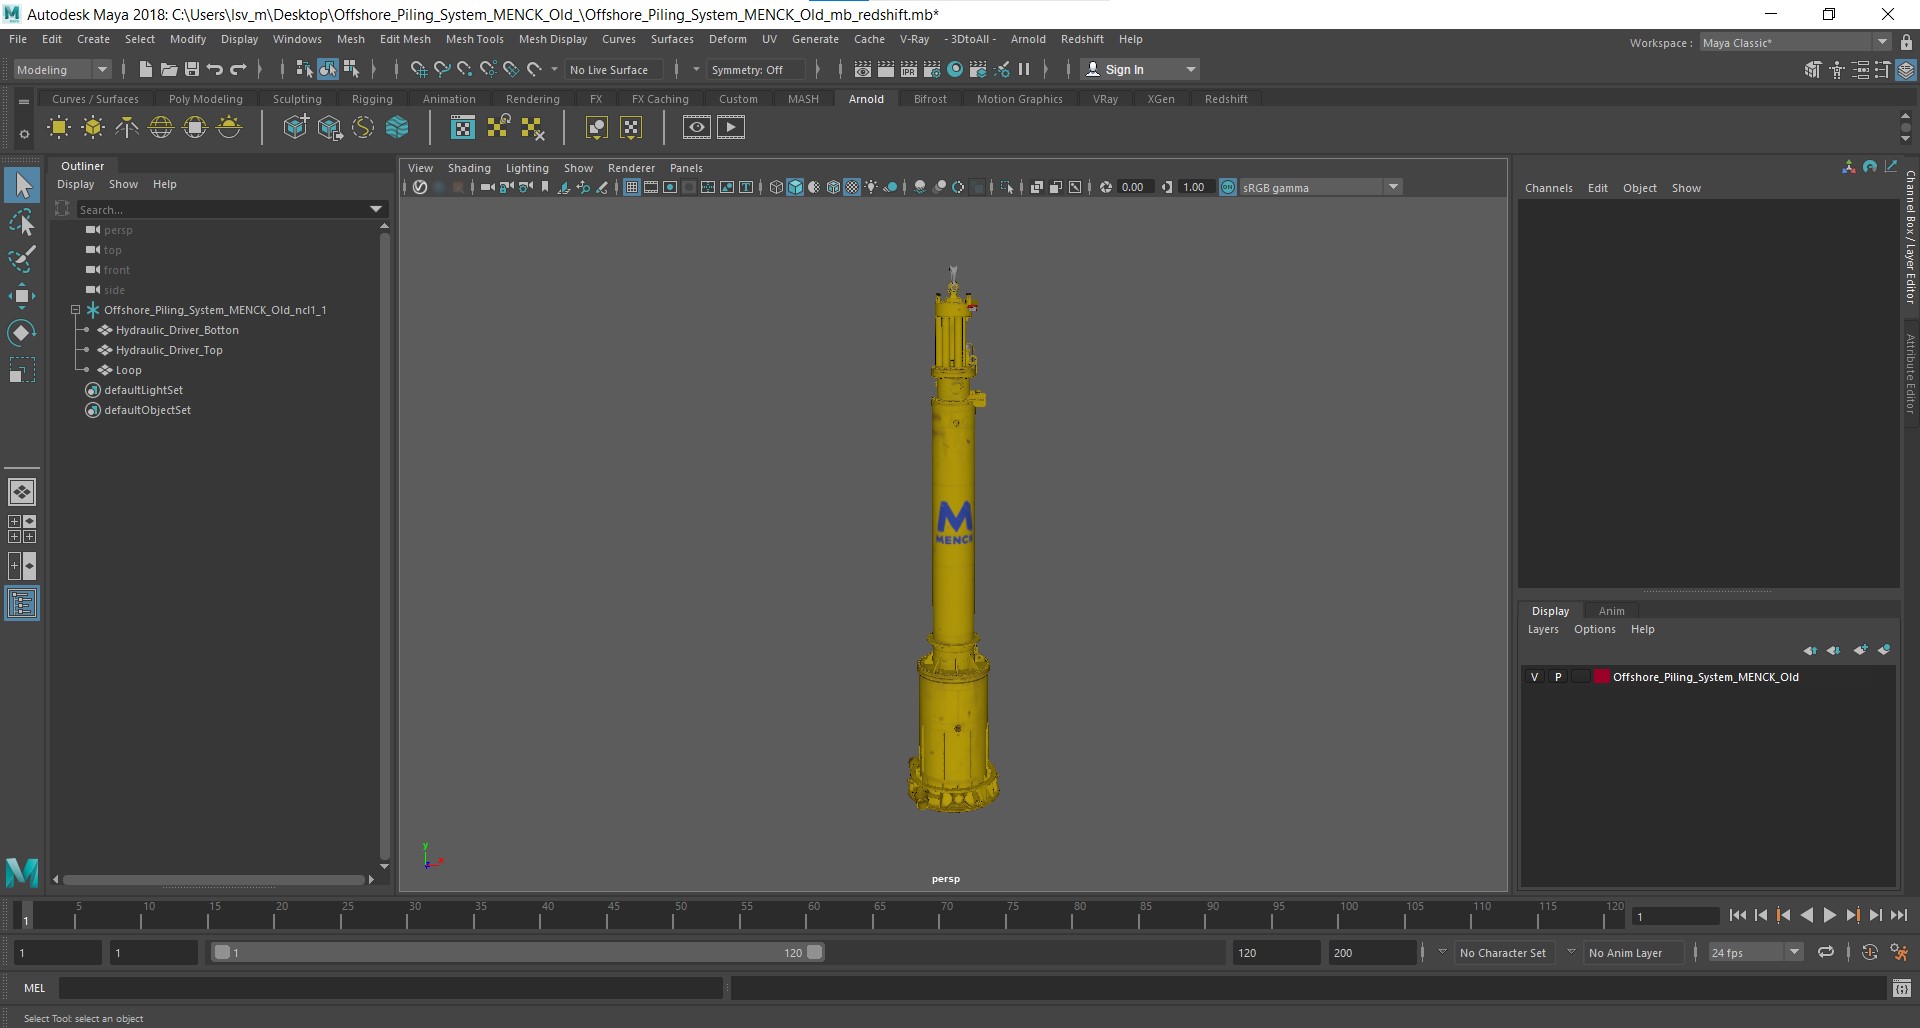This screenshot has height=1028, width=1920.
Task: Click the Snap to grids icon
Action: (418, 69)
